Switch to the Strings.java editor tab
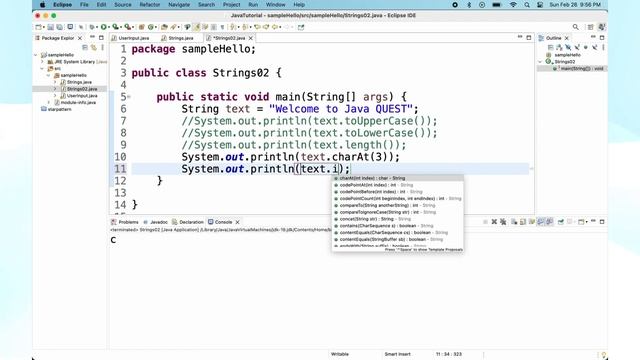This screenshot has width=640, height=360. coord(178,38)
